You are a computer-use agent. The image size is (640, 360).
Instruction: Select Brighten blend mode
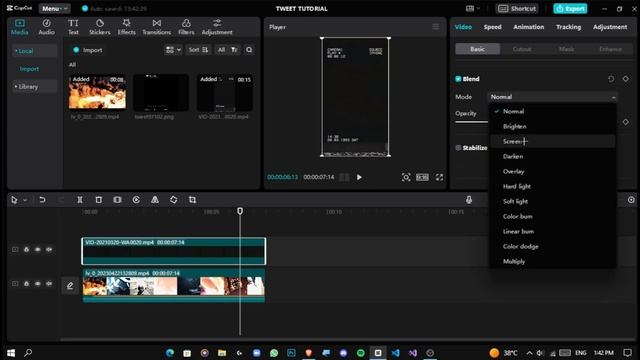click(553, 127)
